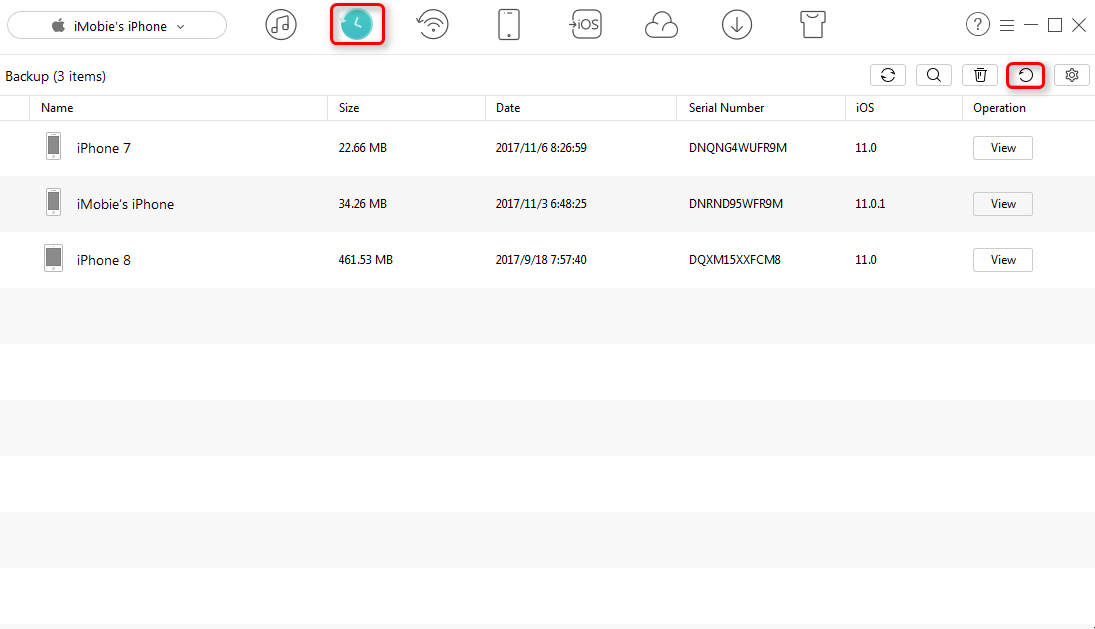The width and height of the screenshot is (1095, 629).
Task: Open backup settings gear button
Action: click(1072, 75)
